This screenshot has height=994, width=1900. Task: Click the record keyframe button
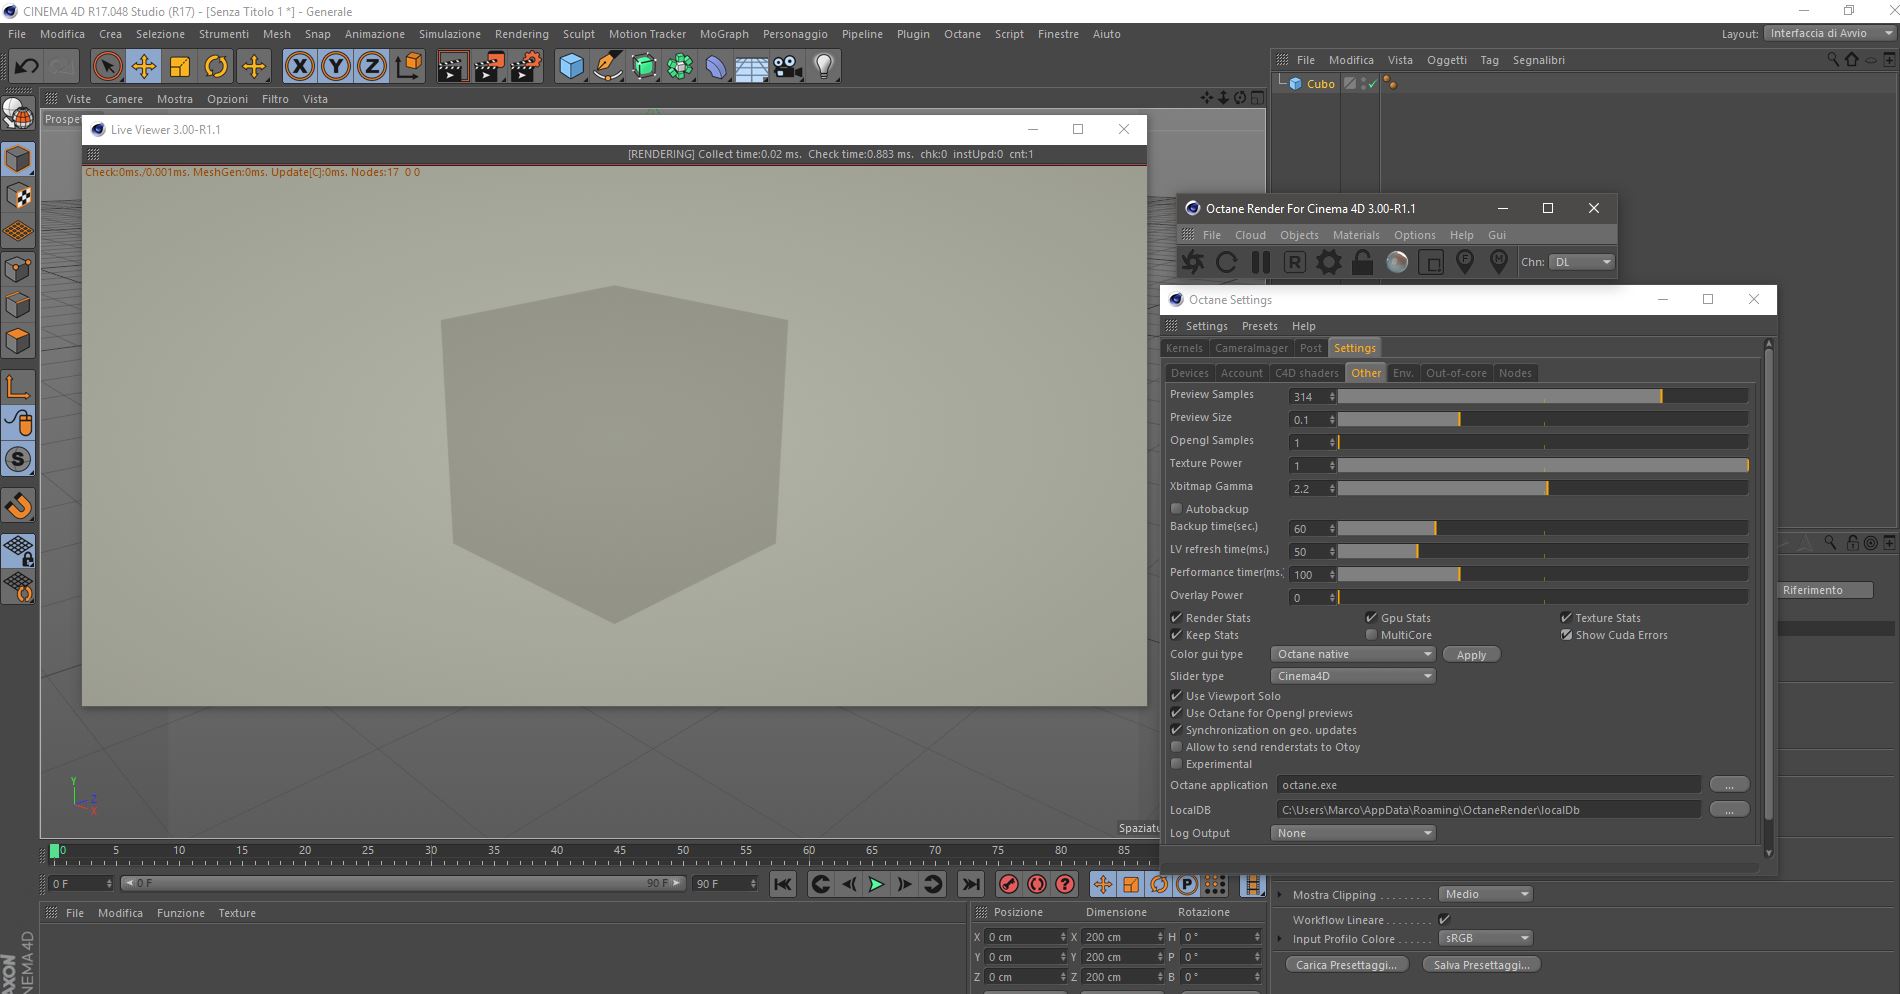pos(1009,884)
